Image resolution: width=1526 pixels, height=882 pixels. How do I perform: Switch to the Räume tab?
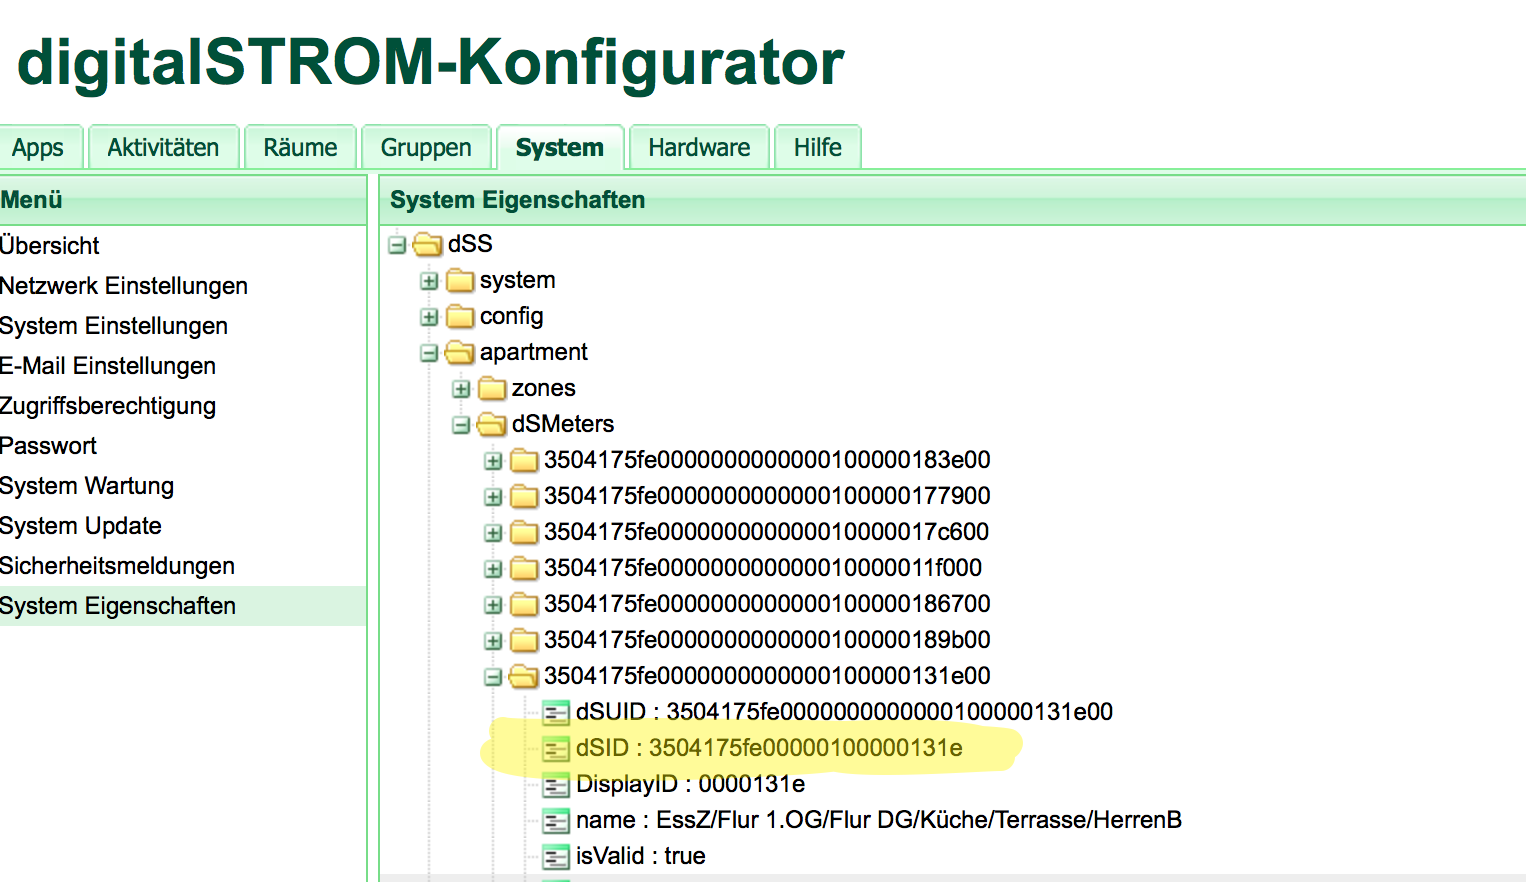(300, 148)
